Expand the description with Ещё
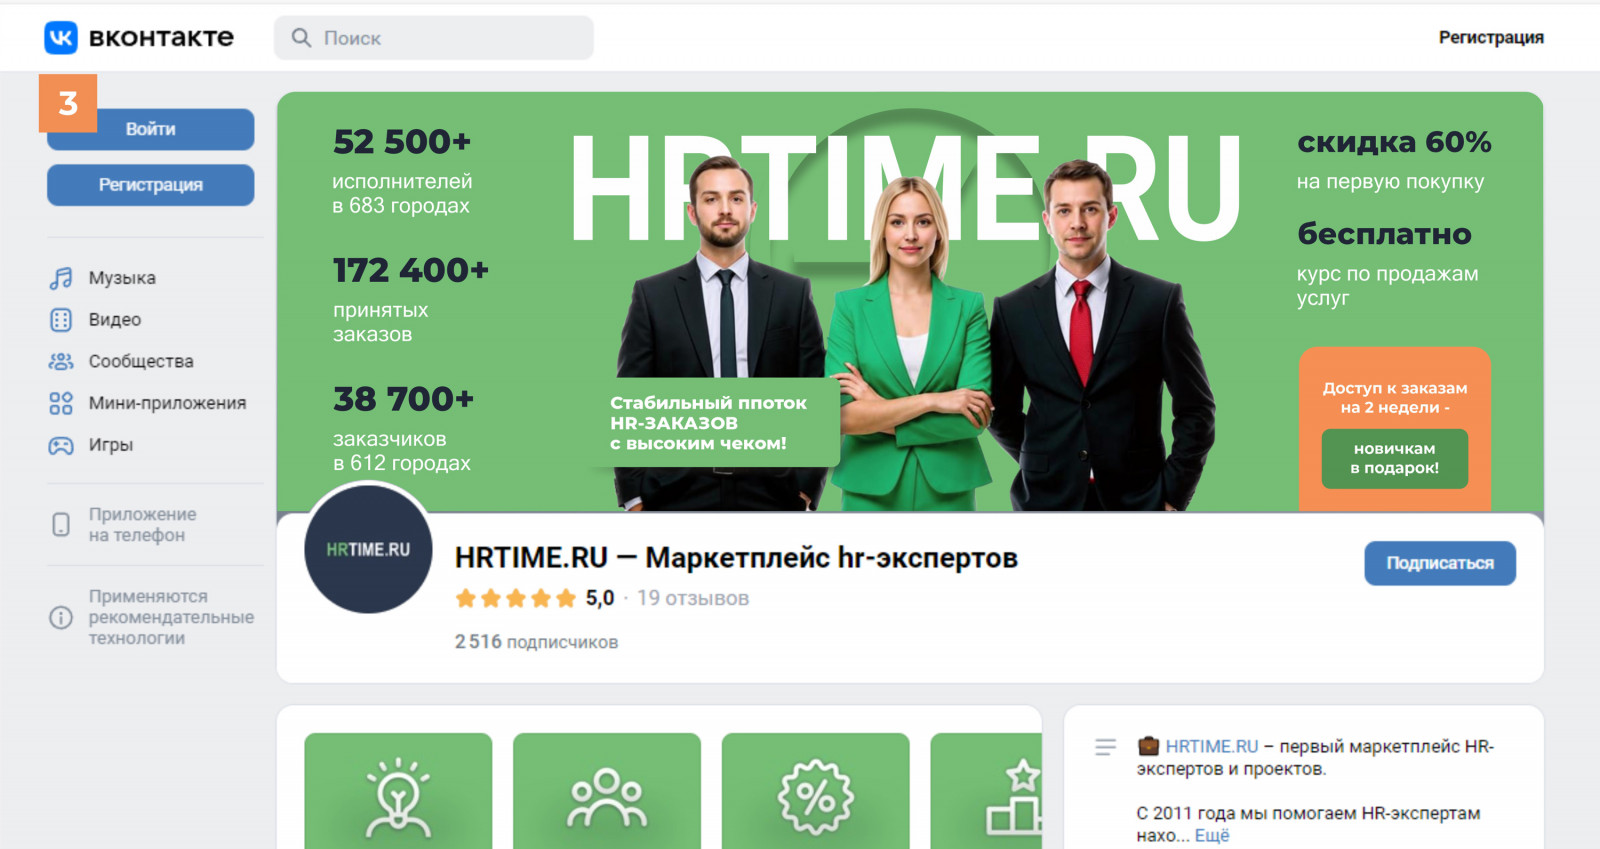This screenshot has height=849, width=1600. pyautogui.click(x=1212, y=836)
